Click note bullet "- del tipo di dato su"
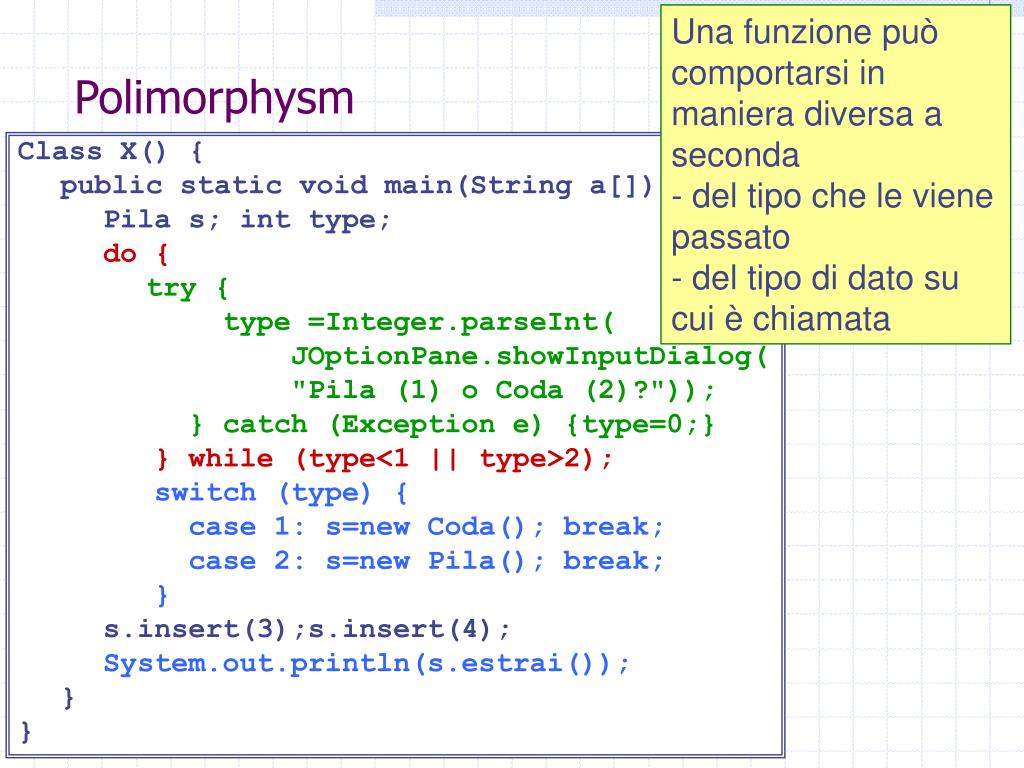 815,279
